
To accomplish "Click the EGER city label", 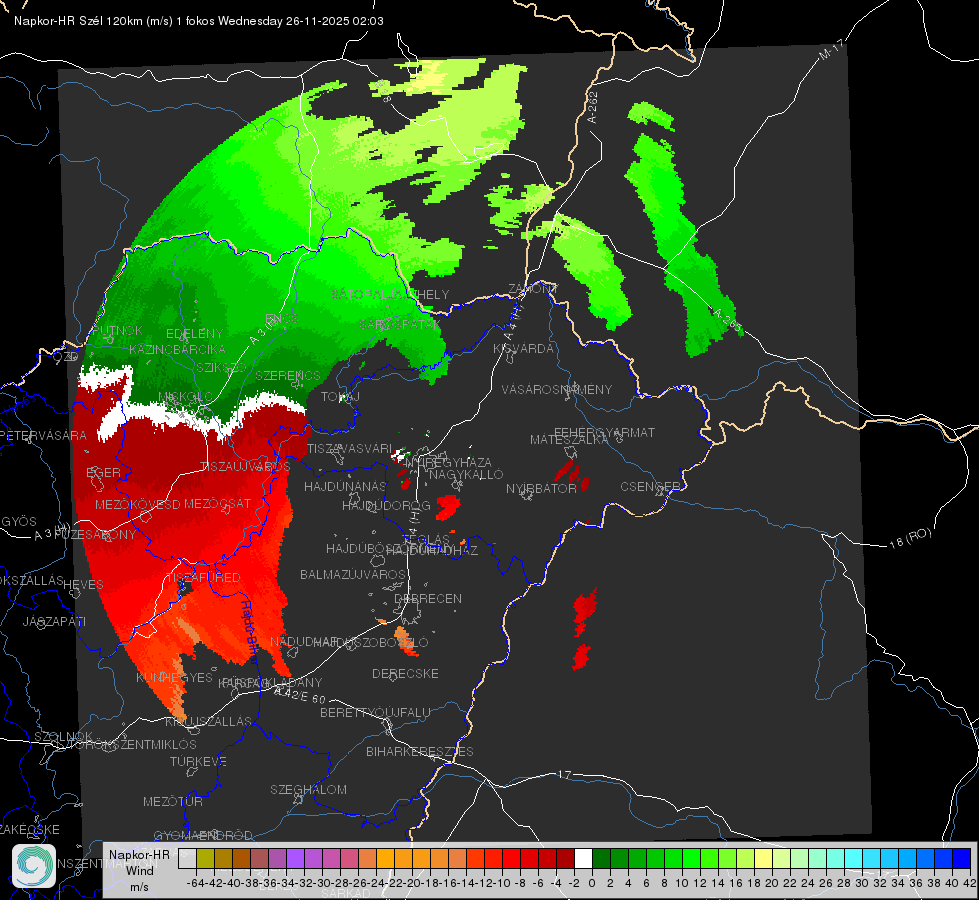I will [x=103, y=473].
